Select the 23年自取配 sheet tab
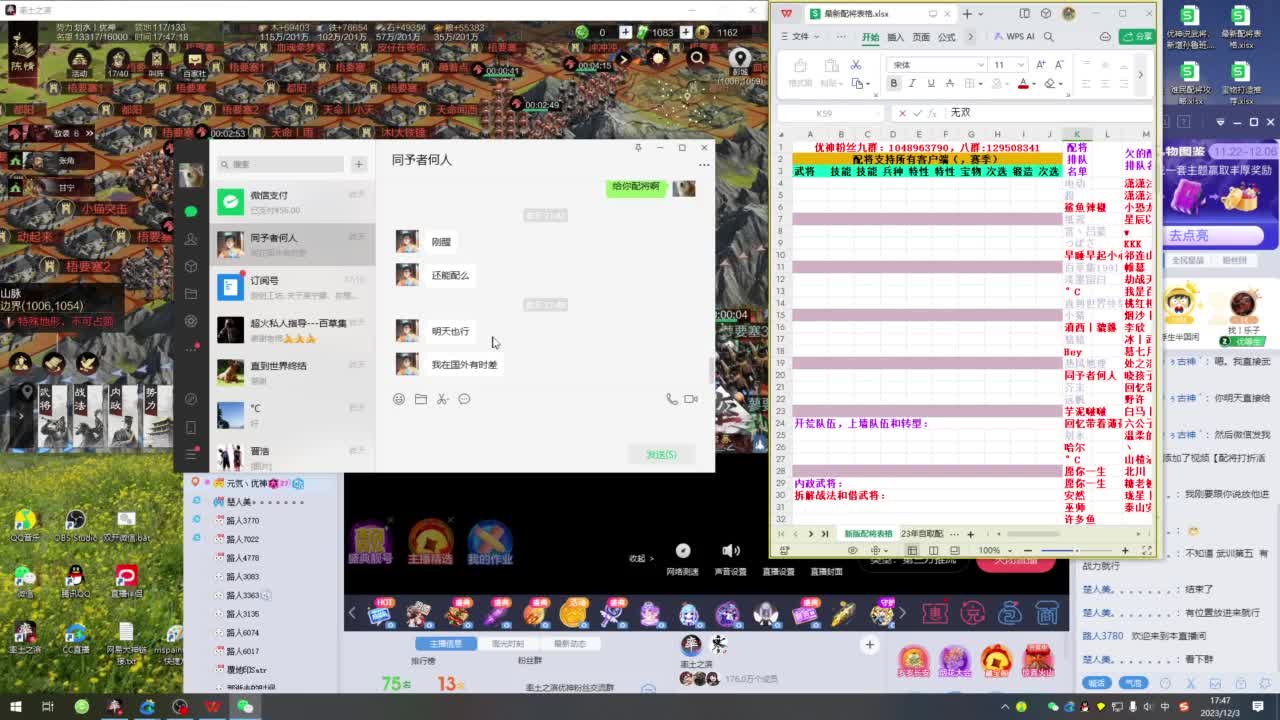 click(x=923, y=534)
